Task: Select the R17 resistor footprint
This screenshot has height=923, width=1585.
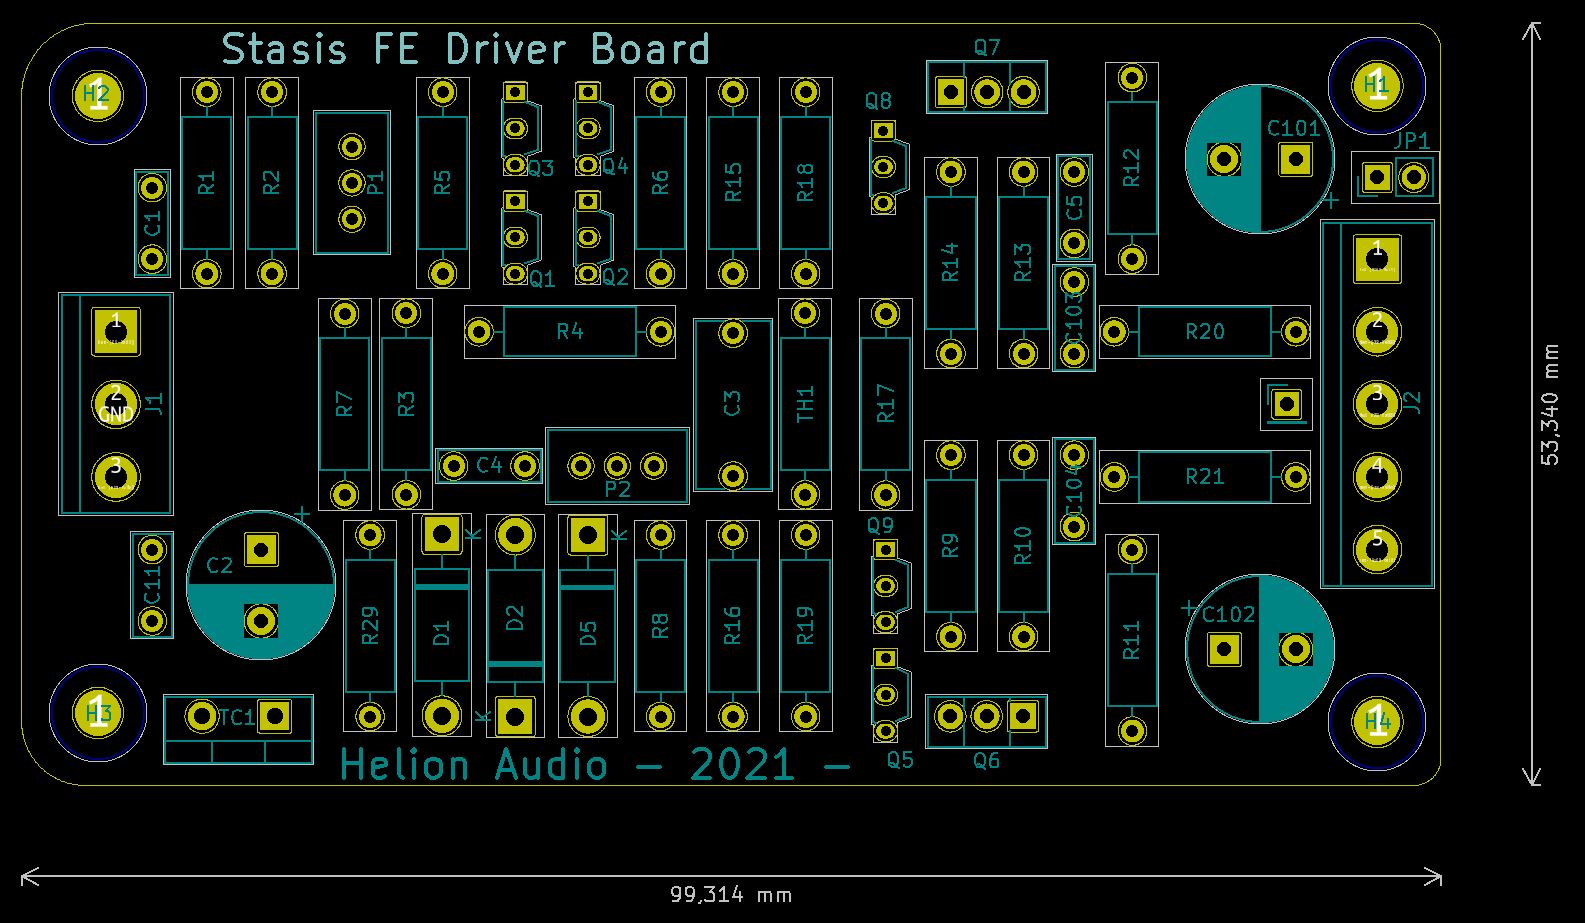Action: point(885,404)
